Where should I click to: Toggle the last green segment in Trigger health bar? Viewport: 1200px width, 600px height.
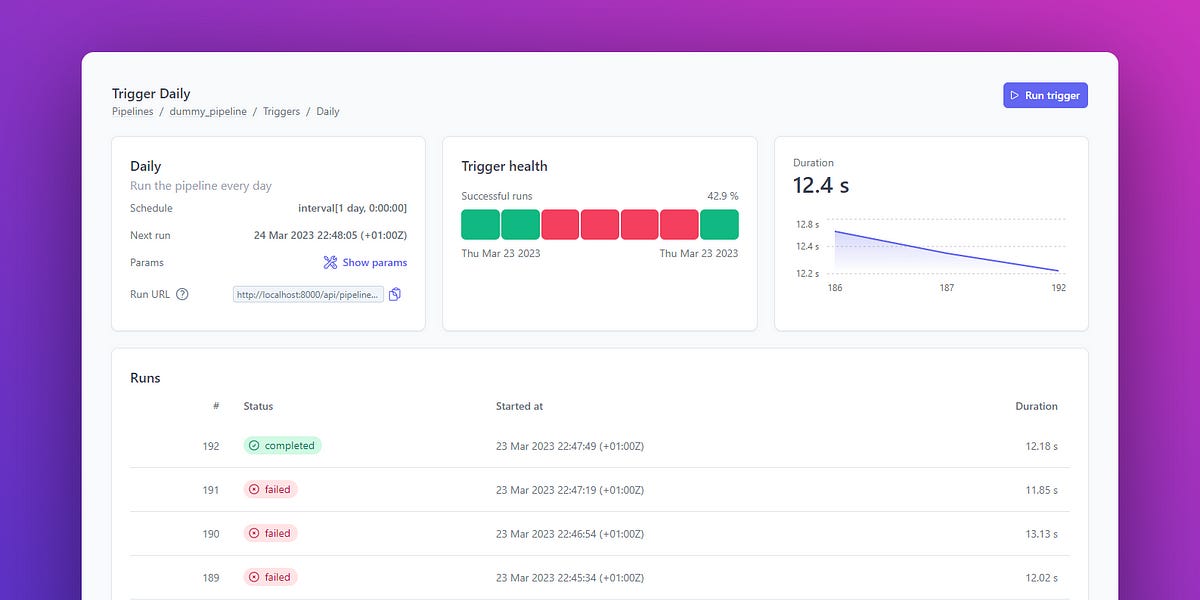coord(719,224)
